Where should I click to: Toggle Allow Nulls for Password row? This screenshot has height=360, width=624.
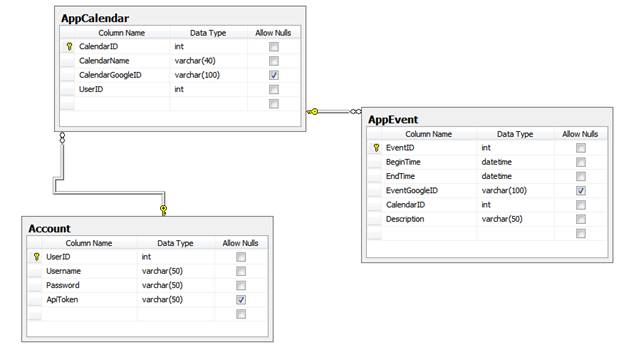tap(241, 286)
